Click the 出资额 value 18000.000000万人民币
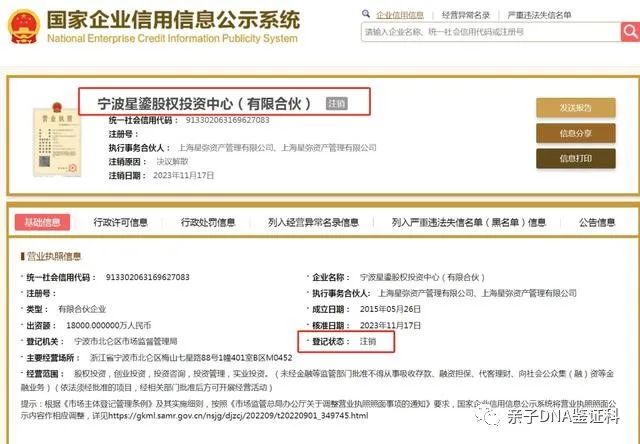The height and width of the screenshot is (444, 640). (108, 326)
